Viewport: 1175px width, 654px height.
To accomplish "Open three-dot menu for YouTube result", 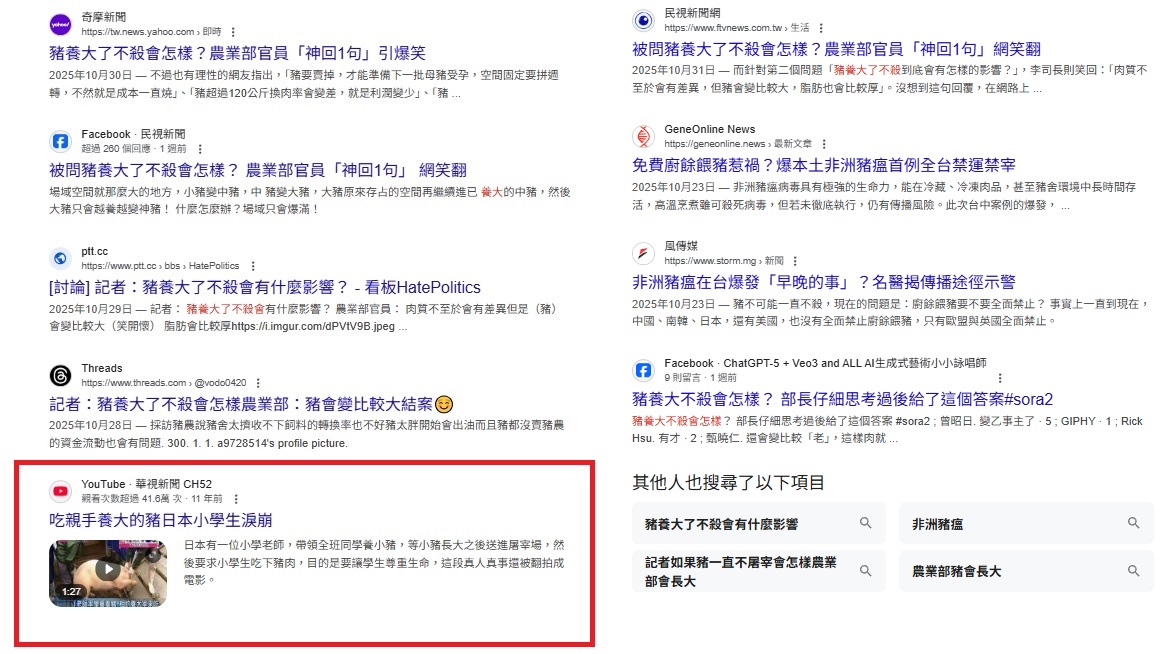I will point(236,498).
